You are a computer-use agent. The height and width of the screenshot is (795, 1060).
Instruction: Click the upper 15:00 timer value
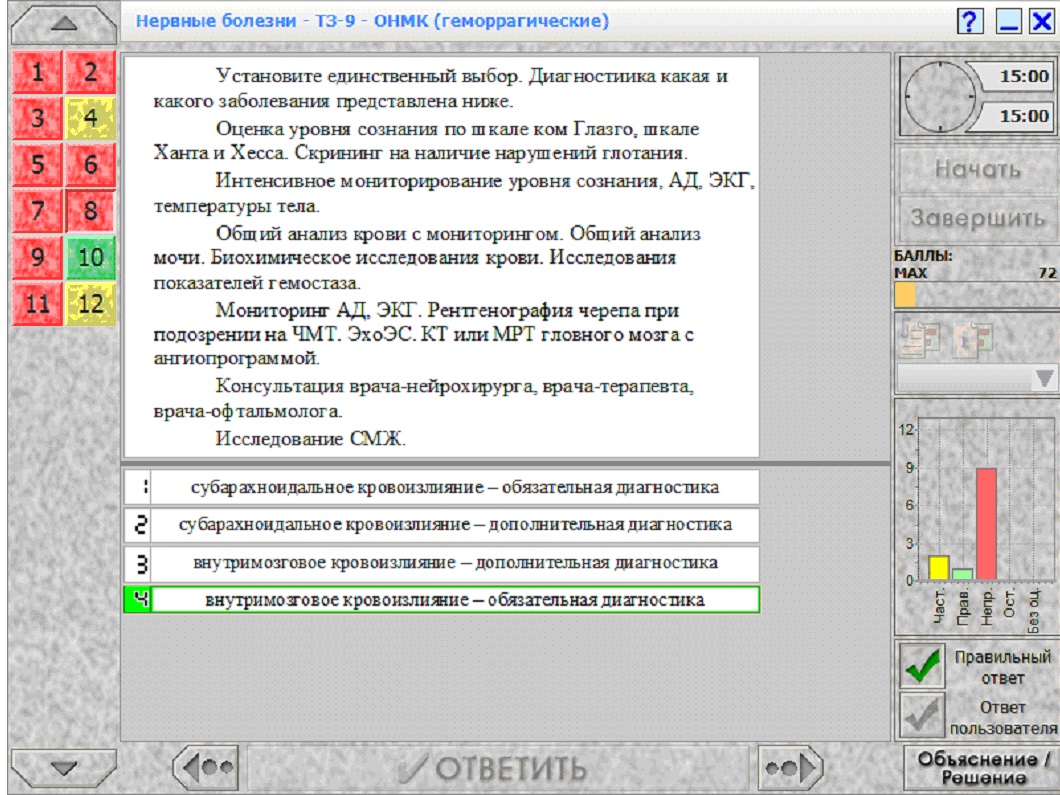tap(1024, 76)
